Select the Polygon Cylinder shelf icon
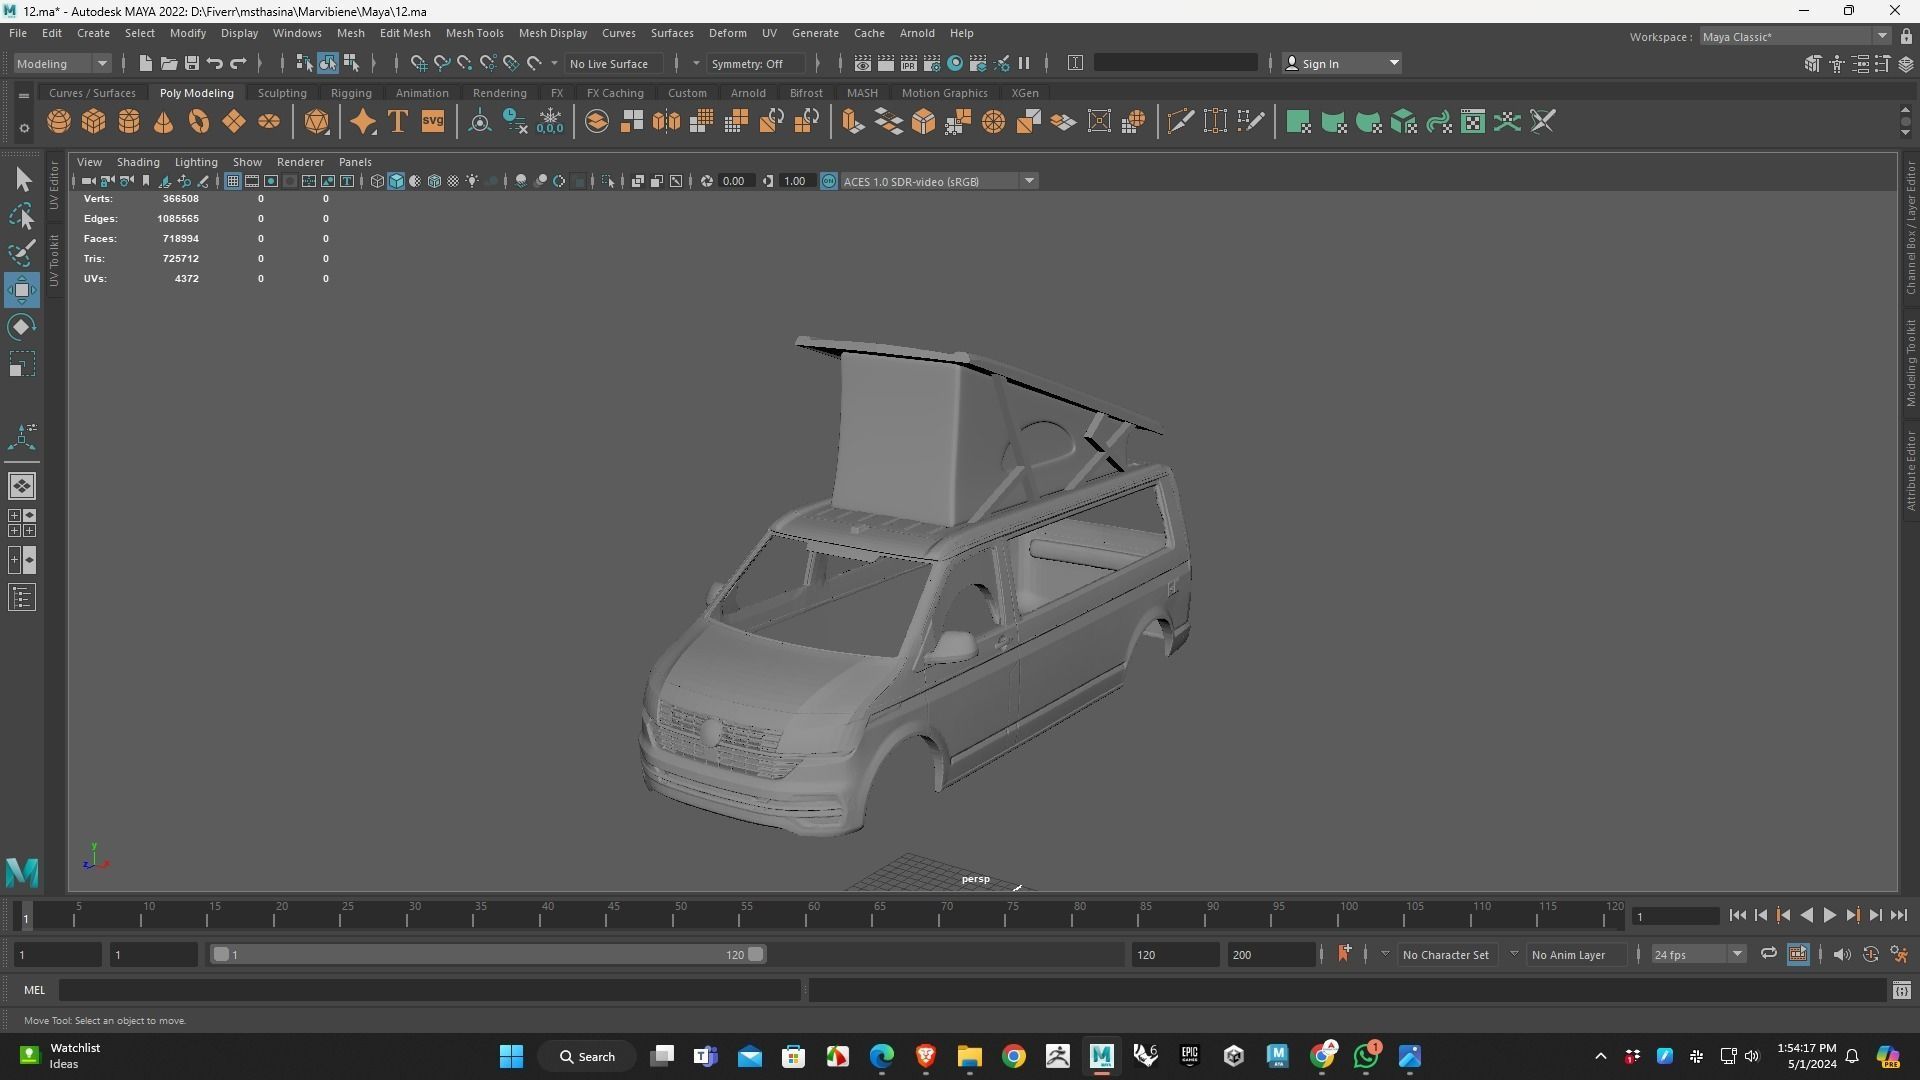The width and height of the screenshot is (1920, 1080). (x=129, y=122)
